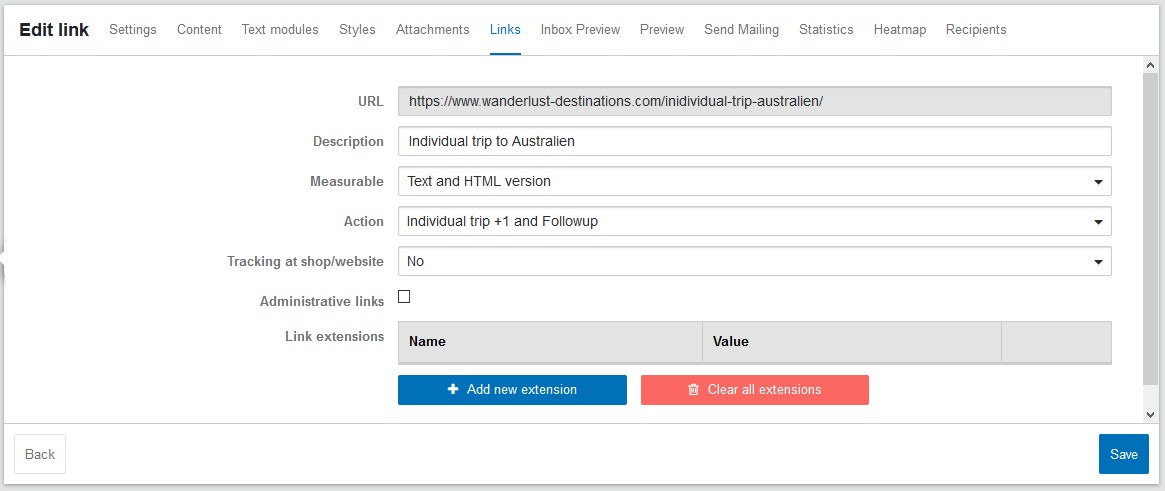
Task: Switch to the Settings tab
Action: (x=133, y=30)
